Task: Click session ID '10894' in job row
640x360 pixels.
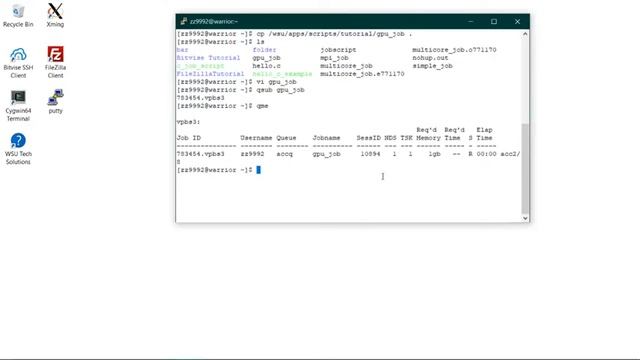Action: click(370, 154)
